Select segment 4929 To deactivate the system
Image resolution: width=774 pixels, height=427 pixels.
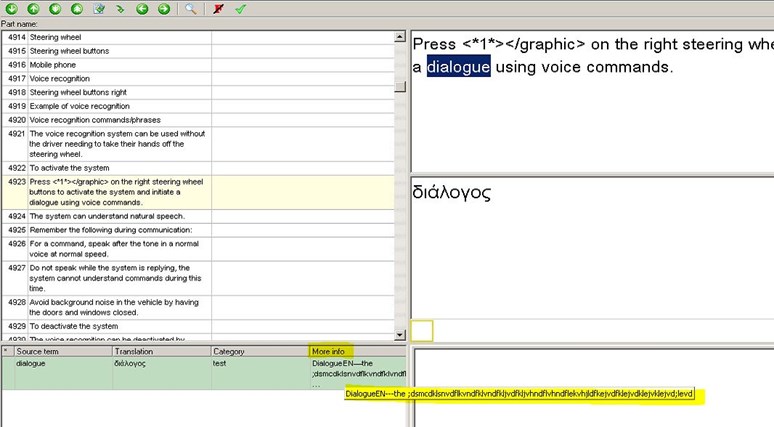[197, 326]
